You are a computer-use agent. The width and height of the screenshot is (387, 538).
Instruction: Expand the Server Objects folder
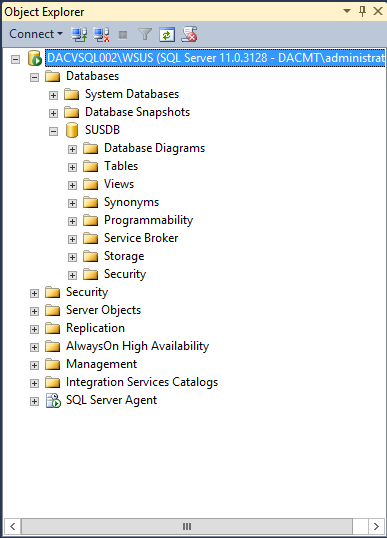coord(34,311)
